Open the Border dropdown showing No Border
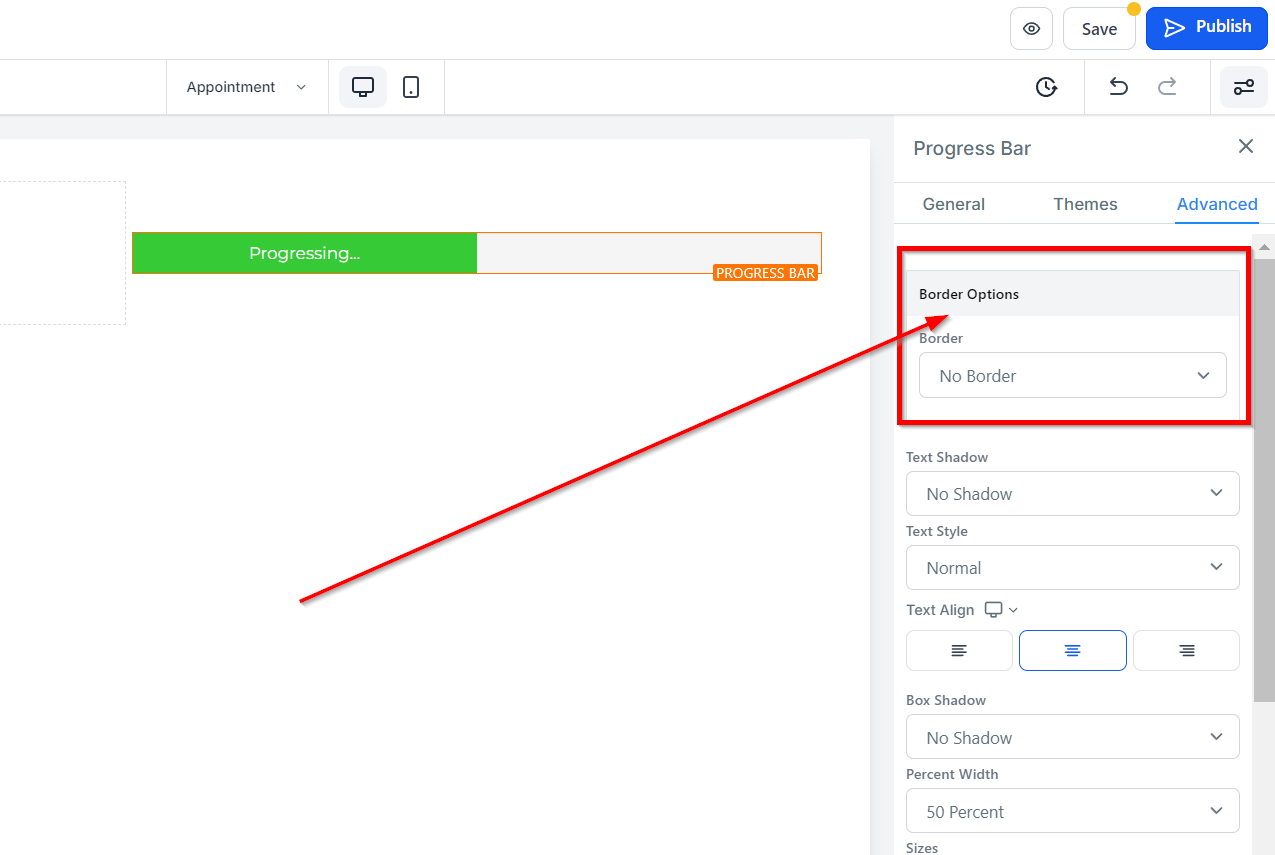This screenshot has height=855, width=1275. [x=1073, y=375]
